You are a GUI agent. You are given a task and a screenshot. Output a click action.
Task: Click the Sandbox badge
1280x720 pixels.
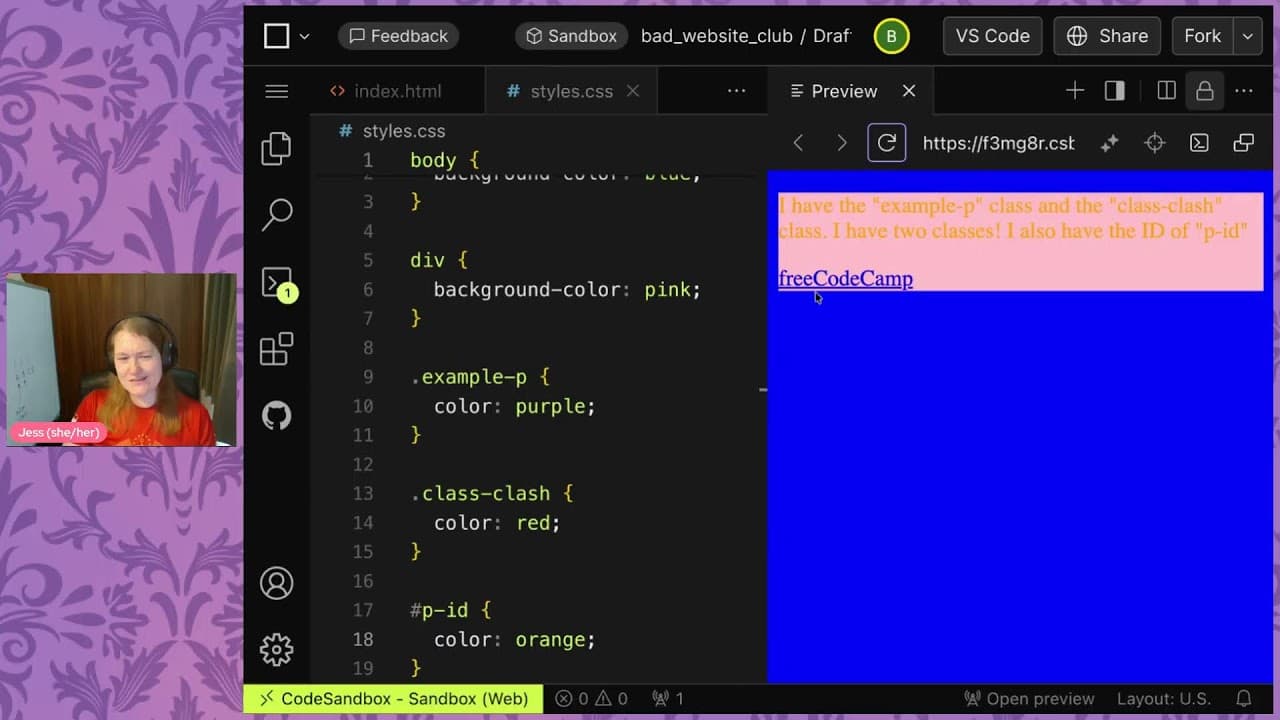(571, 36)
